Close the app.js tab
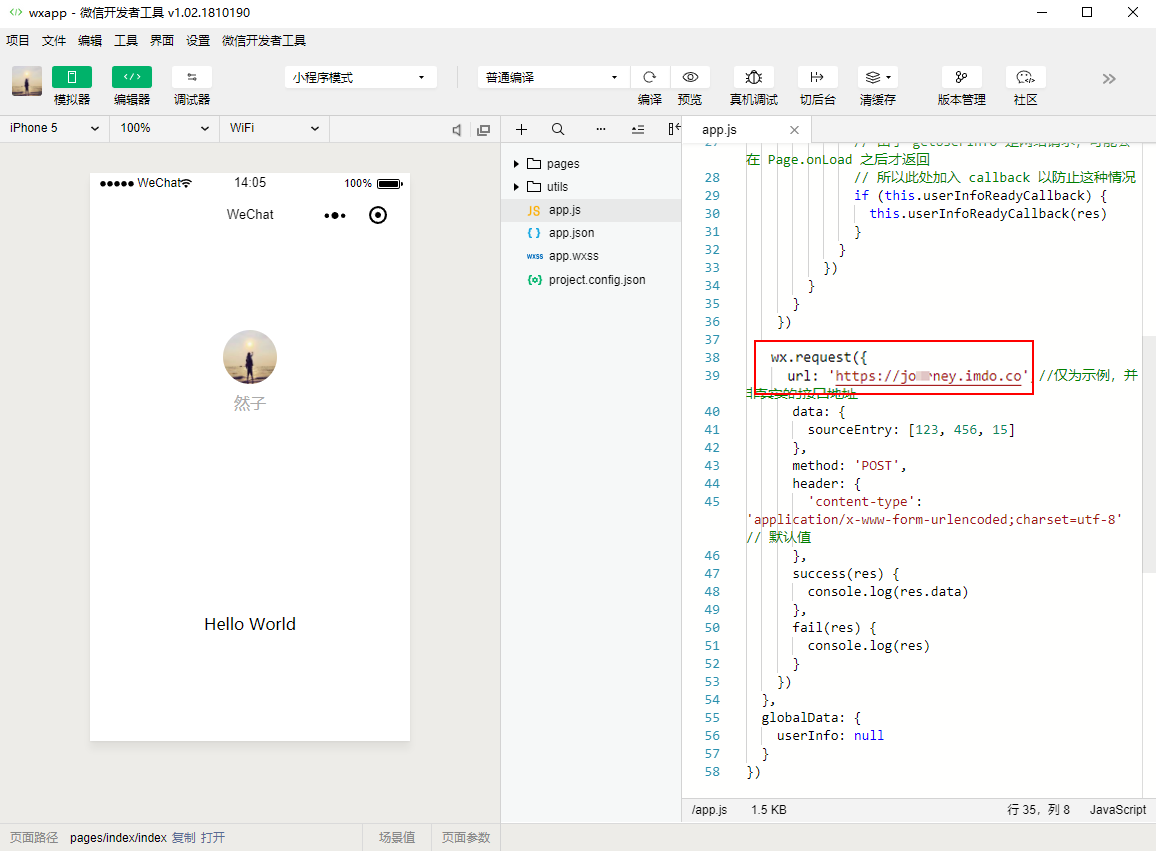Image resolution: width=1156 pixels, height=851 pixels. coord(794,130)
